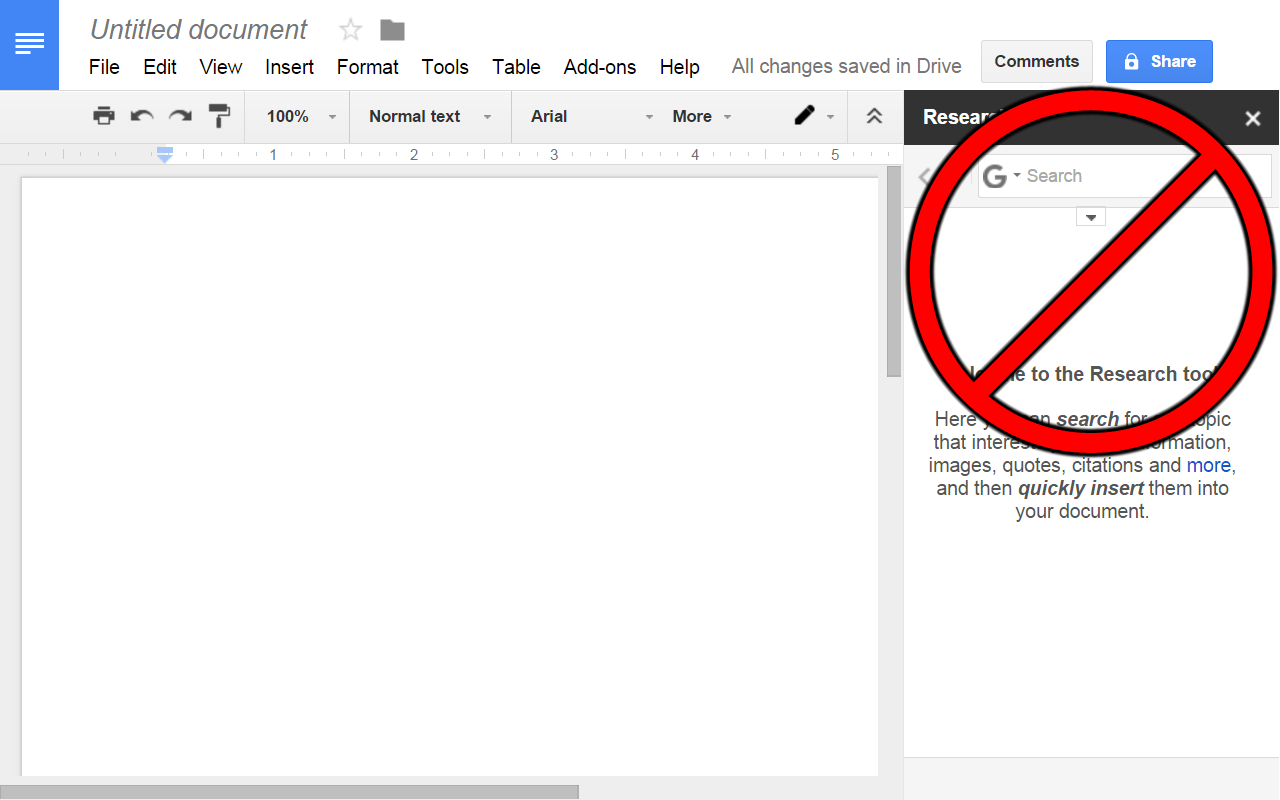Open the Format menu
The height and width of the screenshot is (800, 1280).
pyautogui.click(x=368, y=67)
